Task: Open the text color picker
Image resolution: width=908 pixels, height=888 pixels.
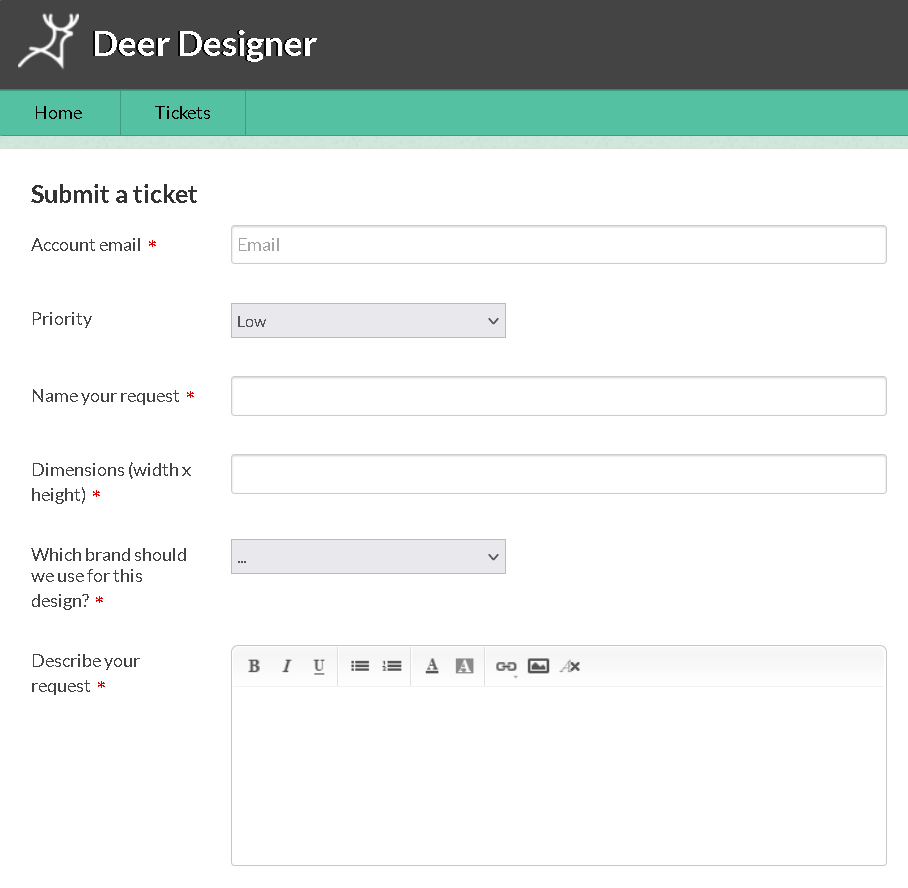Action: [x=432, y=666]
